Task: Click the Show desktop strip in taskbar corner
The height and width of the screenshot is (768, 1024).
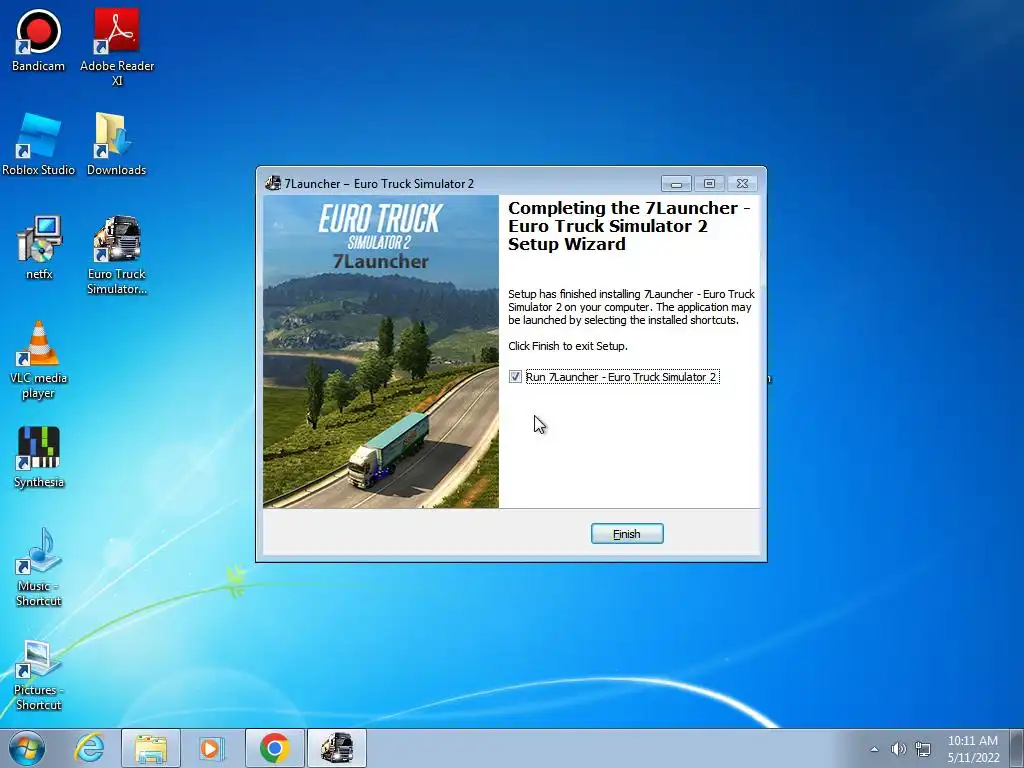Action: click(1017, 748)
